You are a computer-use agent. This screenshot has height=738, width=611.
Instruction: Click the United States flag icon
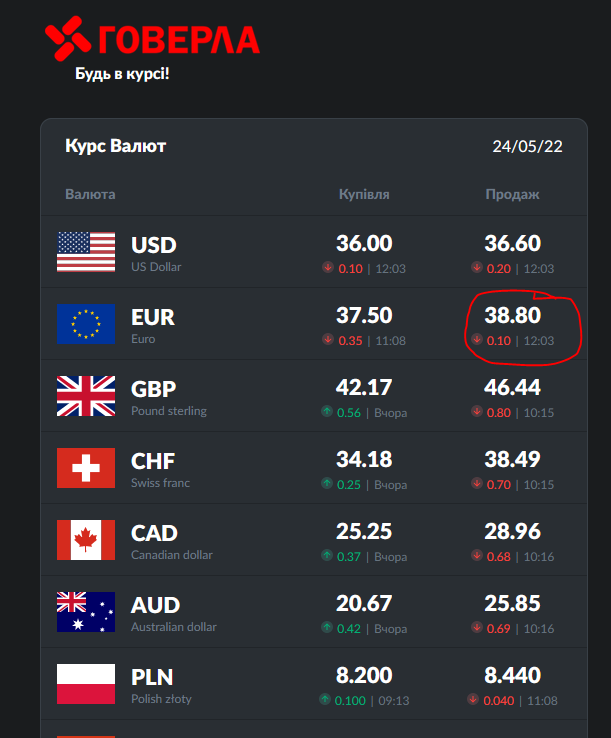click(86, 252)
